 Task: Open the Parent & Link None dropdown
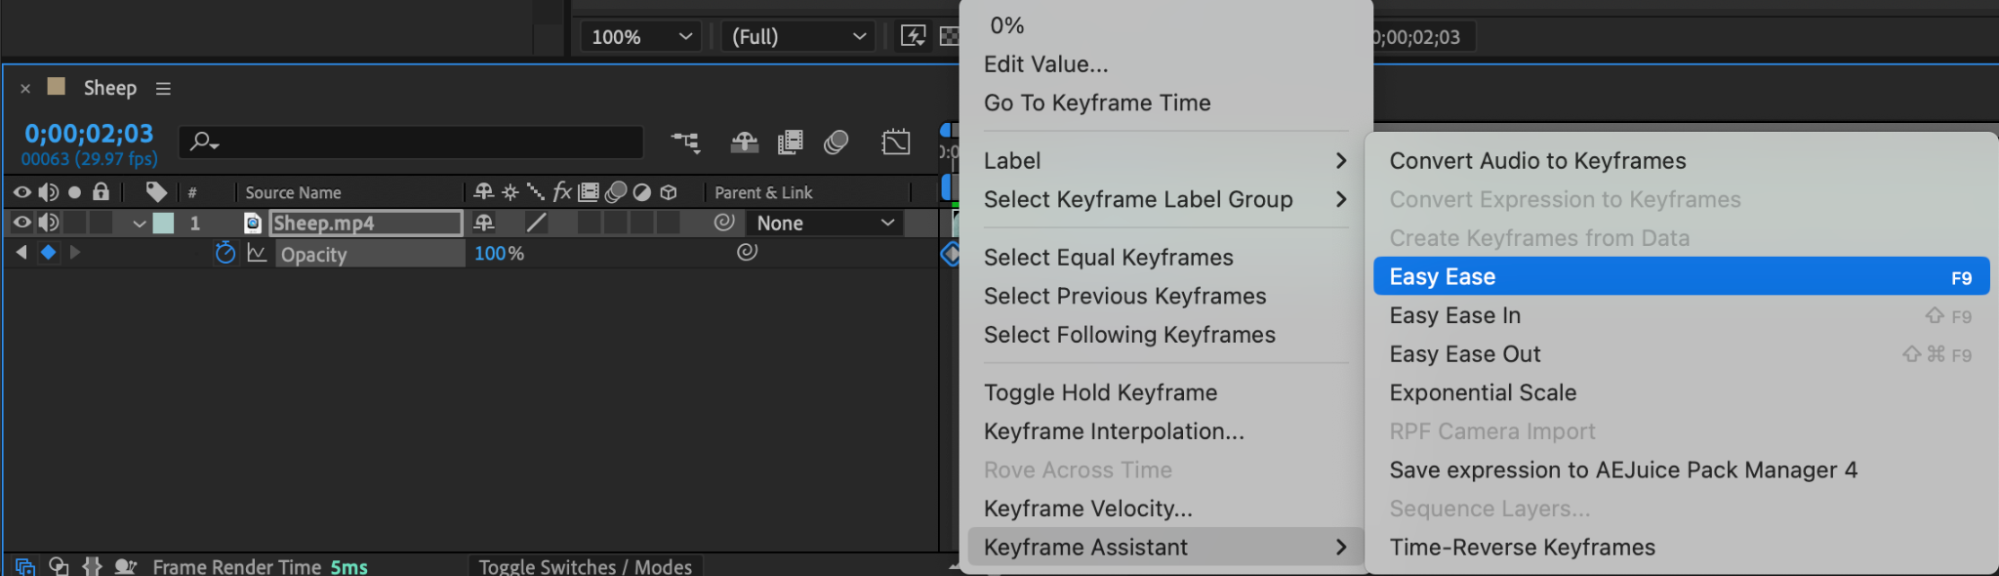pos(824,223)
